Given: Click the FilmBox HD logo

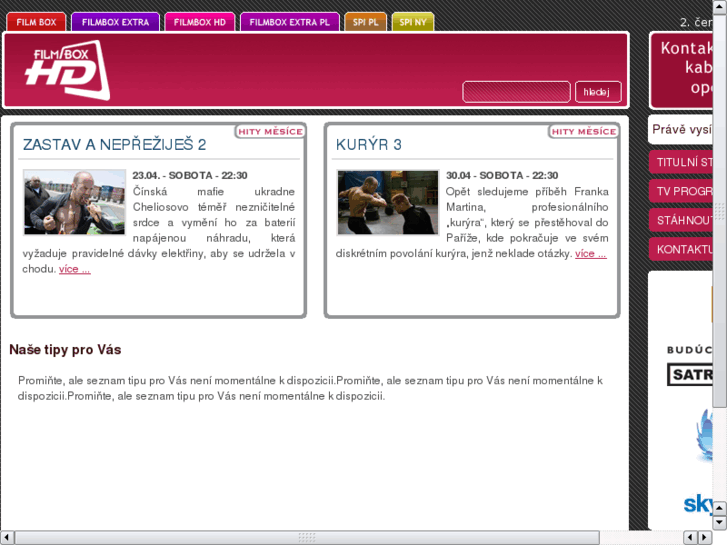Looking at the screenshot, I should pyautogui.click(x=68, y=70).
